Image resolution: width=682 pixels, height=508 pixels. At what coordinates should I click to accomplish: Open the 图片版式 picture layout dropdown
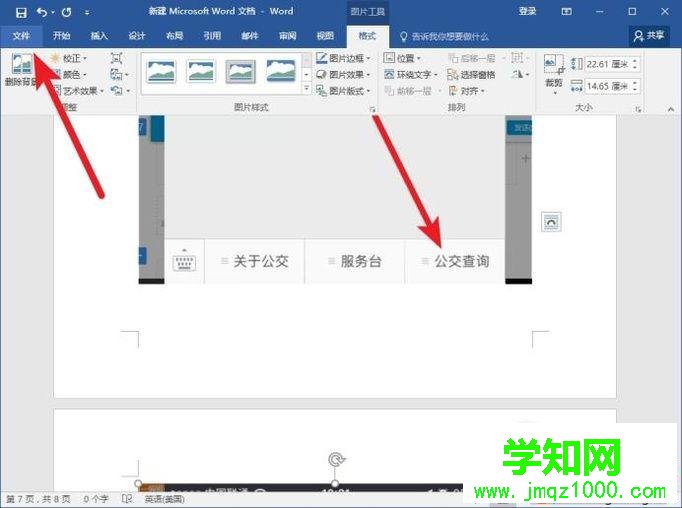[x=343, y=91]
